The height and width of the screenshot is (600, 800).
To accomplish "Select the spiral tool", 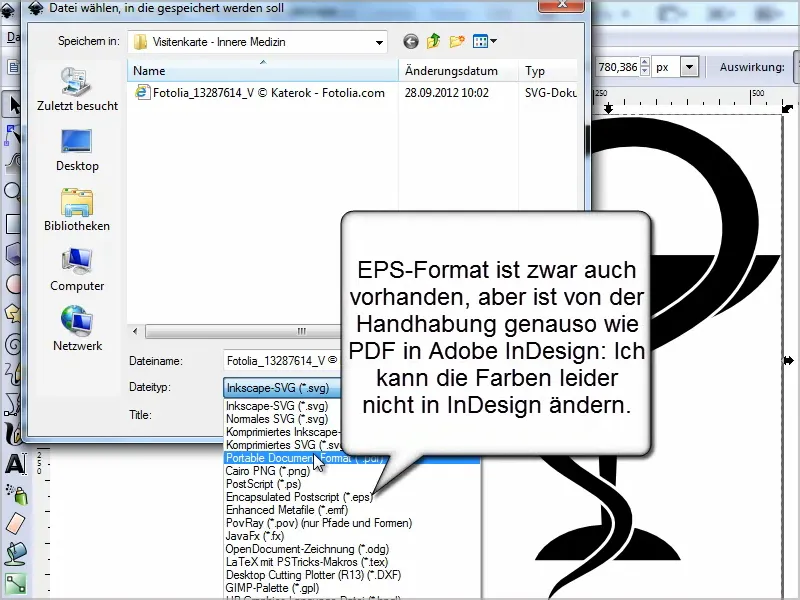I will coord(12,344).
